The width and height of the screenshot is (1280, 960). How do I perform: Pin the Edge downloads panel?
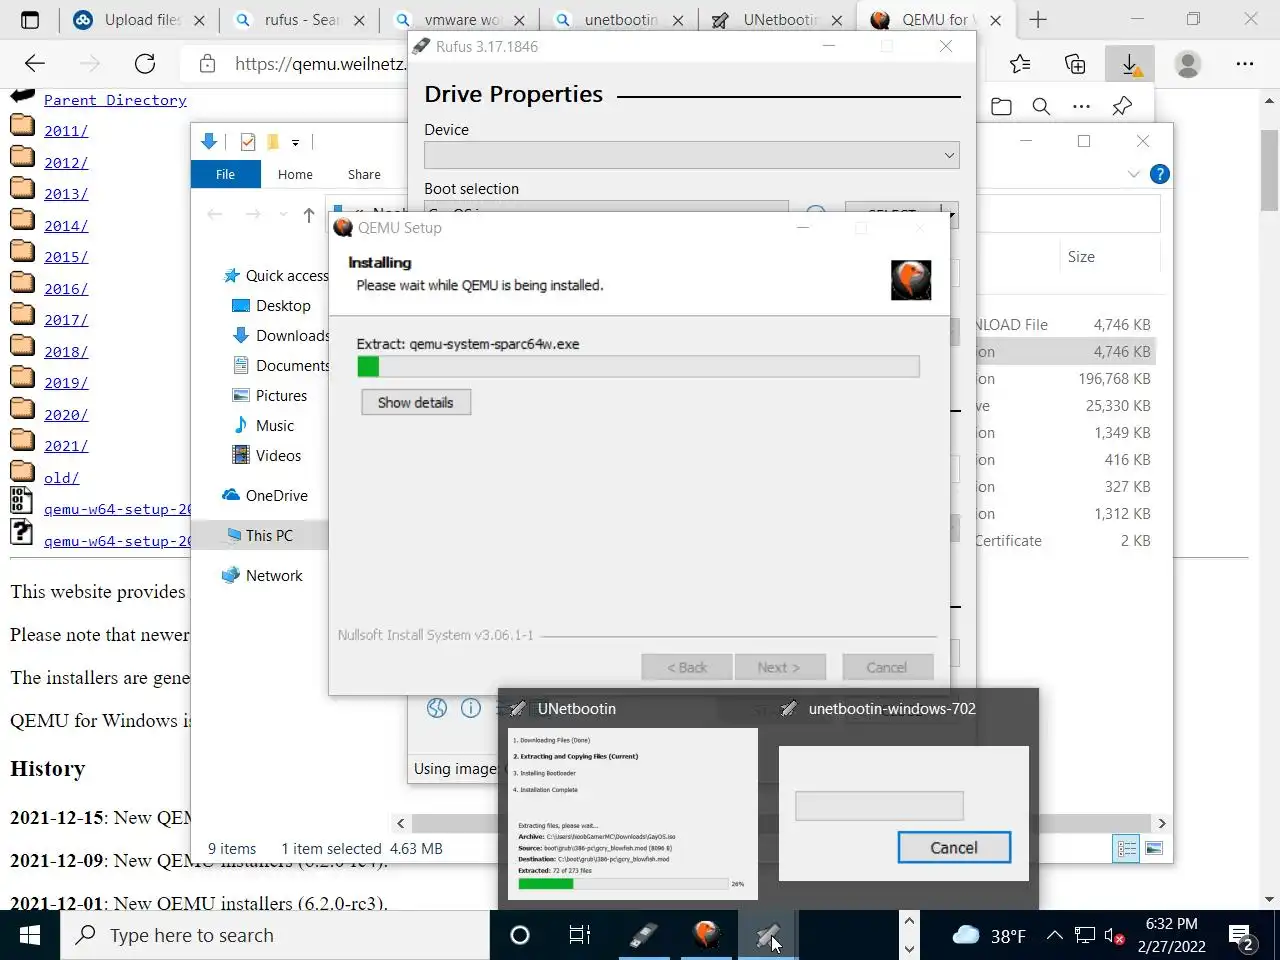tap(1122, 106)
